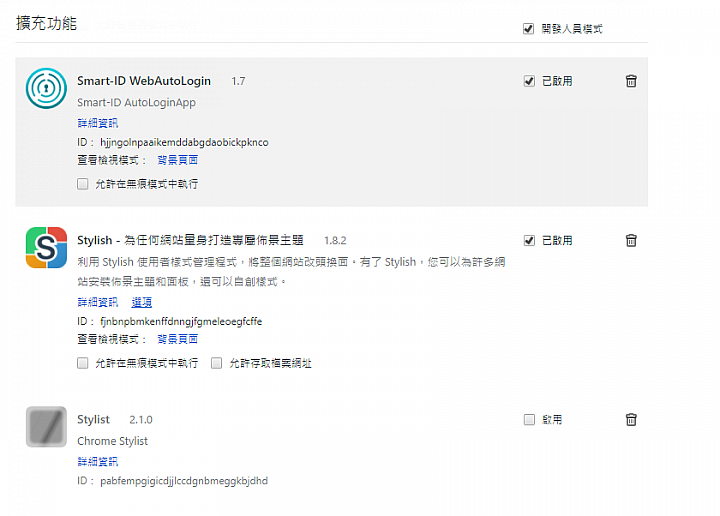720x516 pixels.
Task: Allow Smart-ID WebAutoLogin in incognito mode
Action: [83, 184]
